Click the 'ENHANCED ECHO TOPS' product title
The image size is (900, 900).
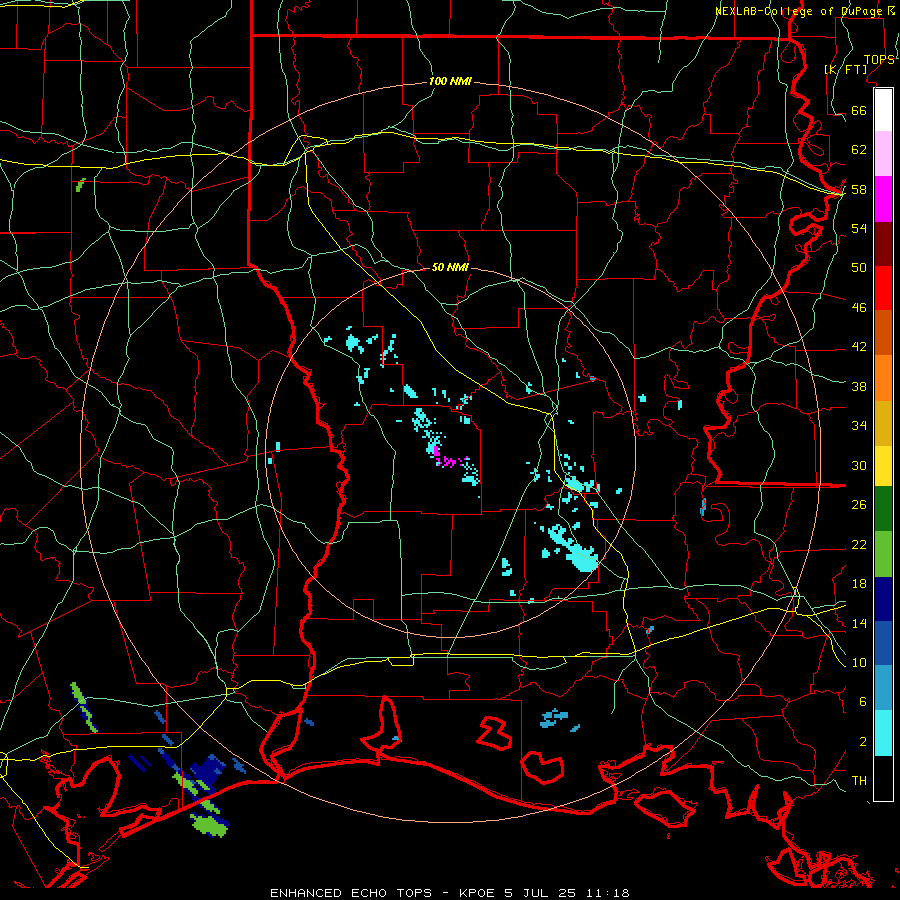tap(351, 893)
